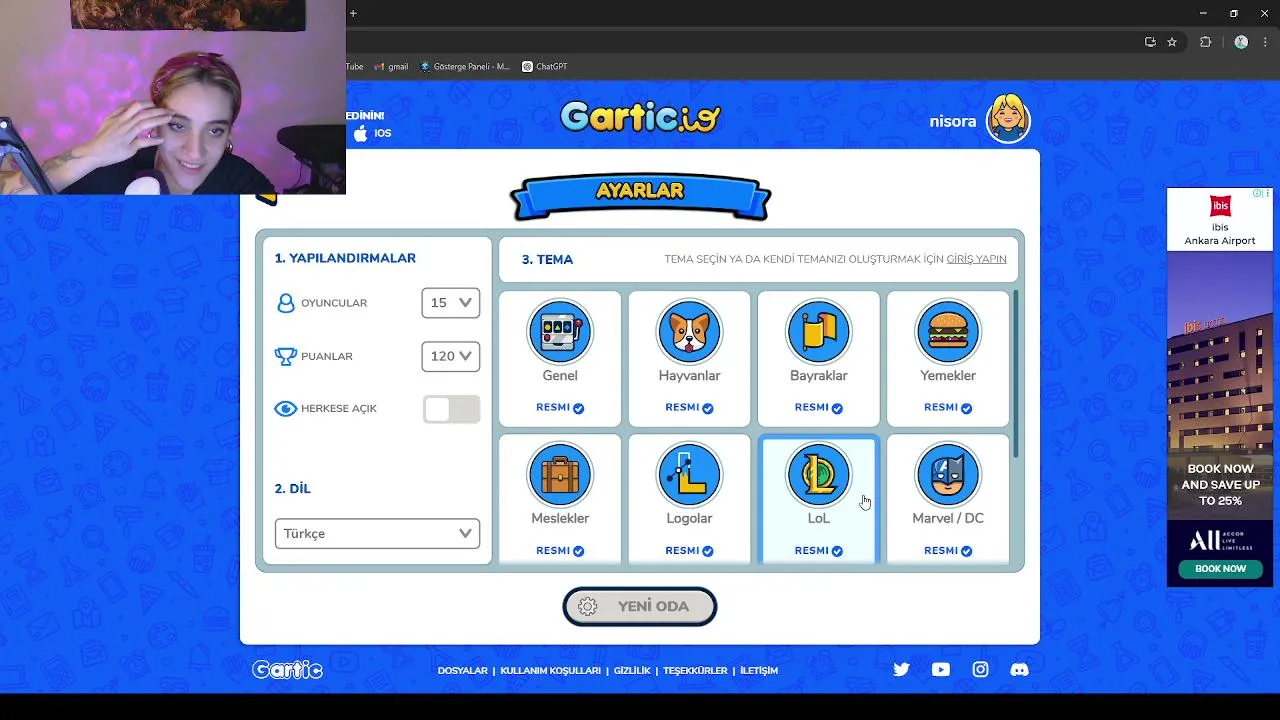Click the AYARLAR banner title
The width and height of the screenshot is (1280, 720).
[640, 190]
